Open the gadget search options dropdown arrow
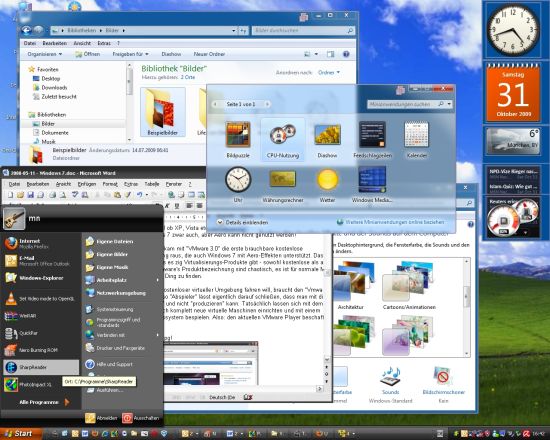Screen dimensions: 550x440 [x=449, y=104]
